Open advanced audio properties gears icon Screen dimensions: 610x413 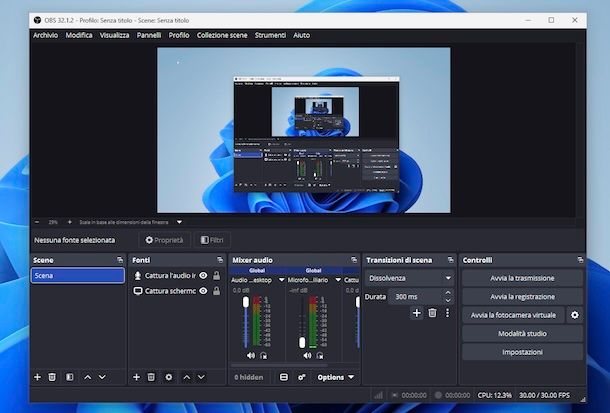(301, 377)
